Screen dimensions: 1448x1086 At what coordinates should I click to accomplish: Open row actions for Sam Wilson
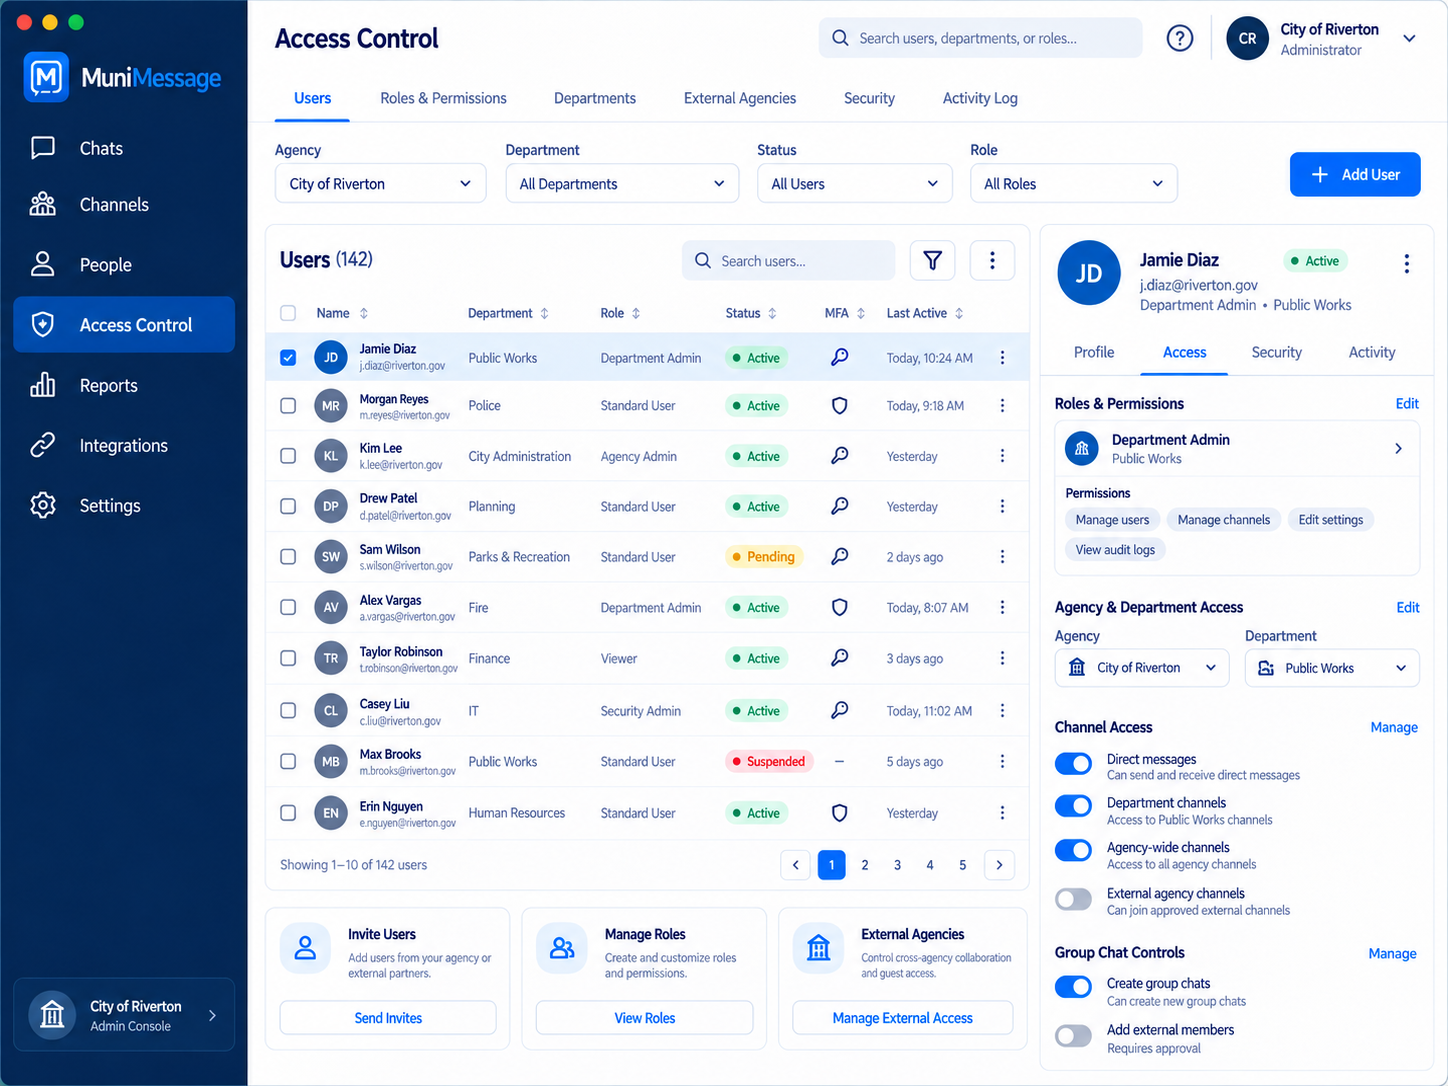coord(1002,557)
